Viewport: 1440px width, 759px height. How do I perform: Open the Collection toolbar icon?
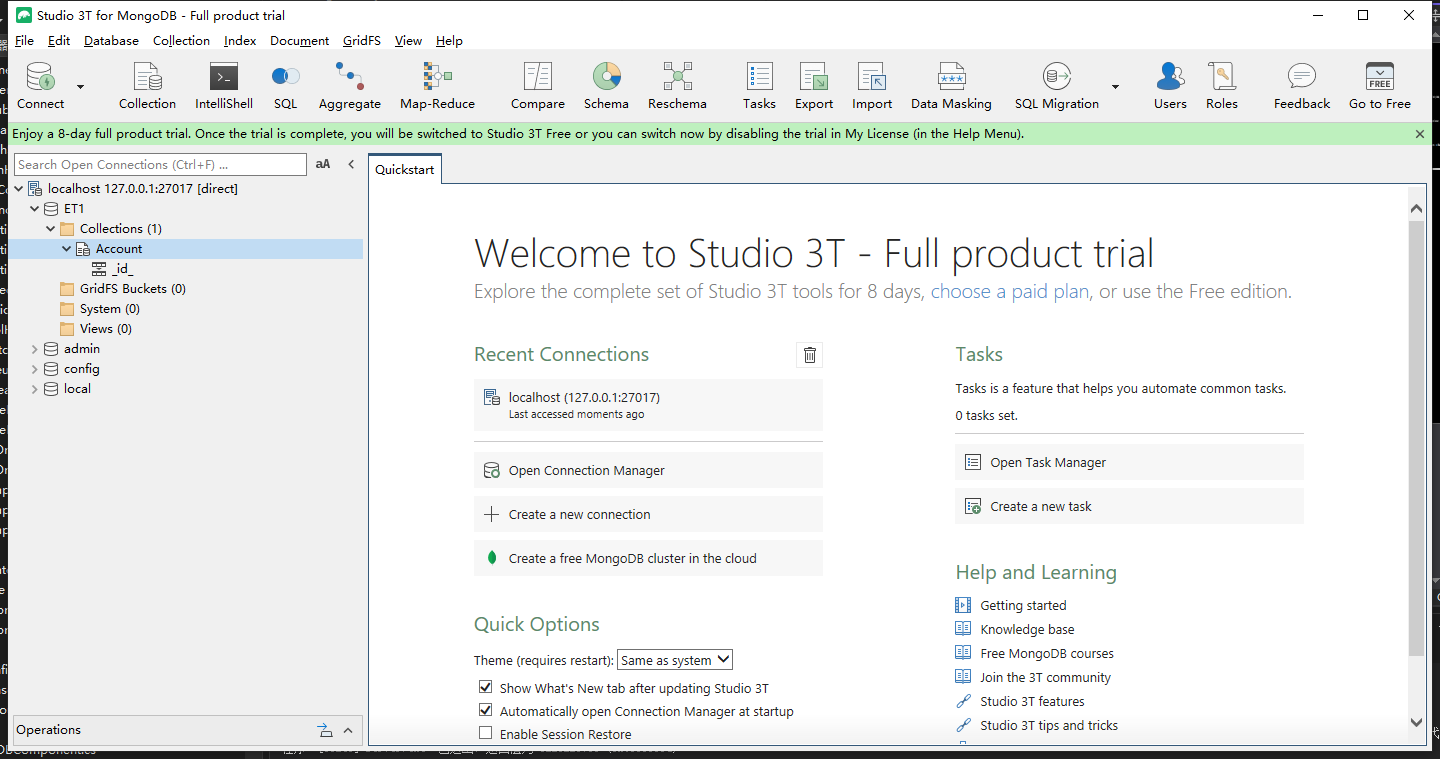(x=147, y=86)
